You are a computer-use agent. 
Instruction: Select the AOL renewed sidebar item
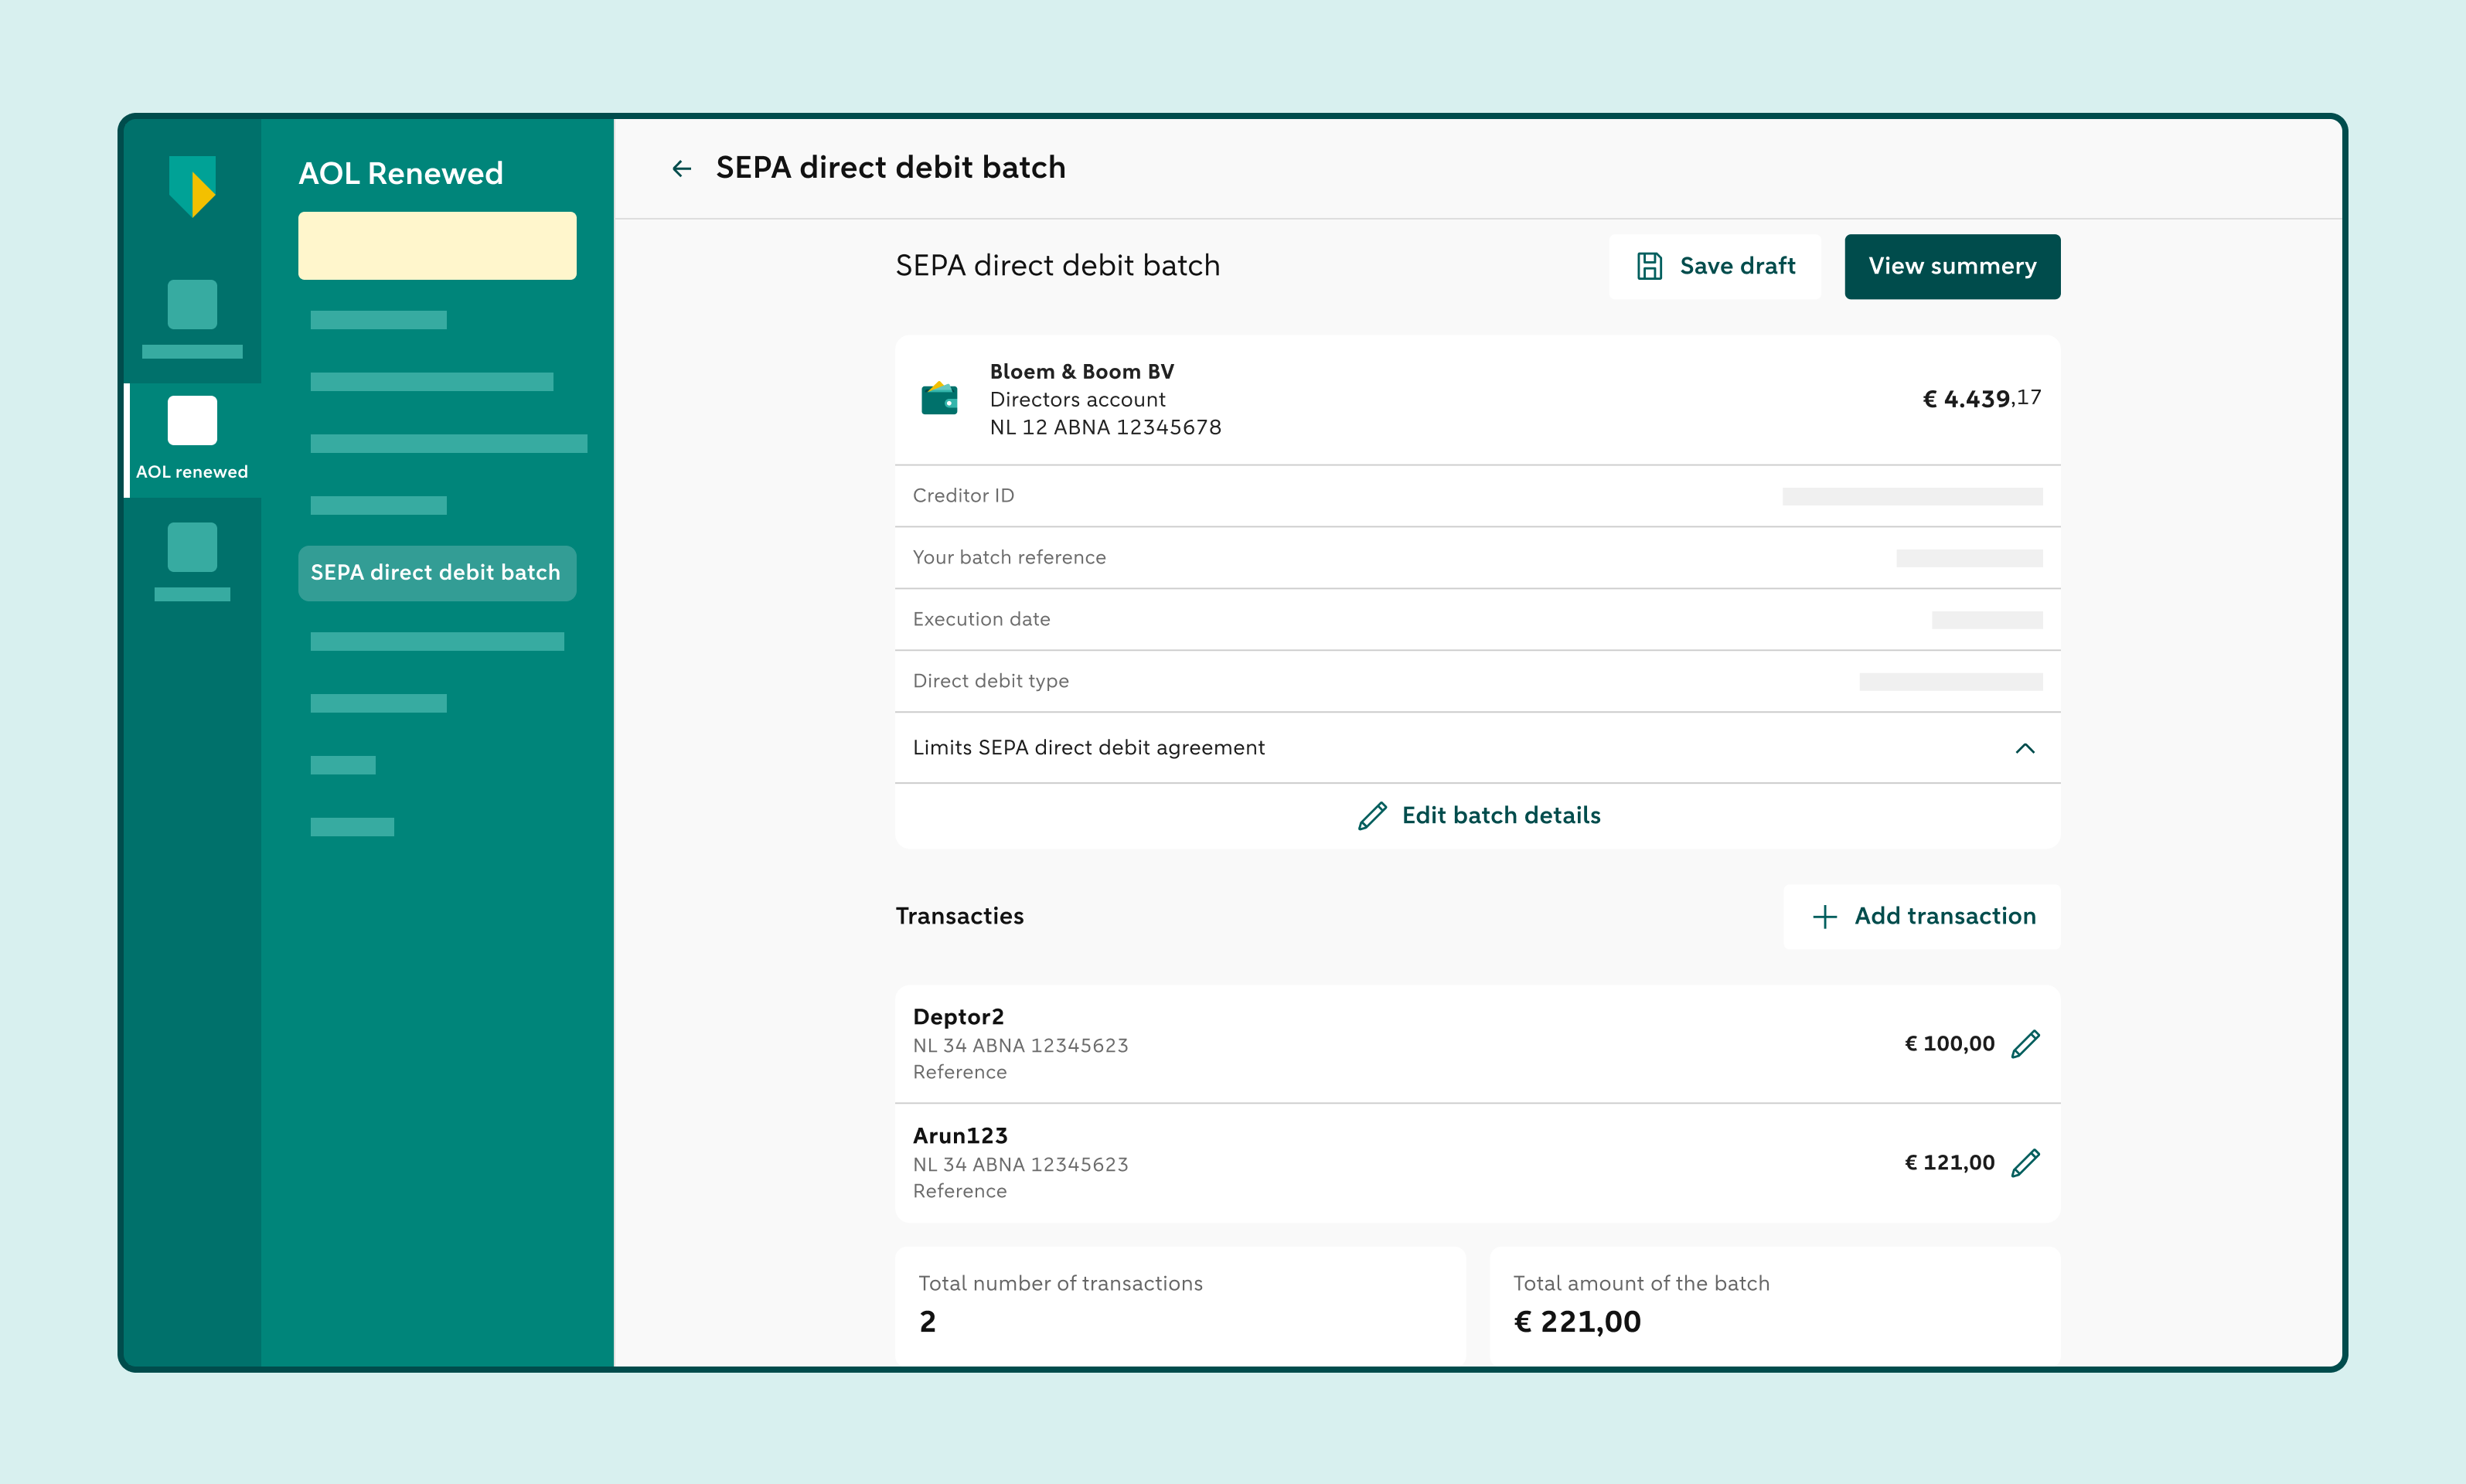(192, 440)
